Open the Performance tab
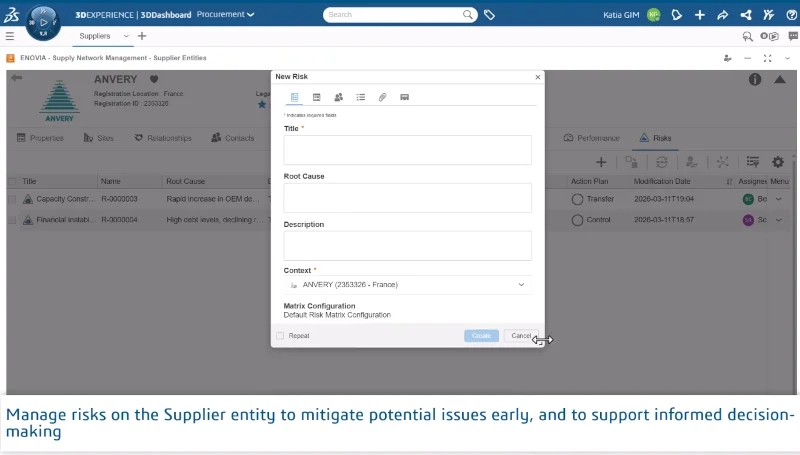Viewport: 800px width, 455px height. pyautogui.click(x=592, y=138)
